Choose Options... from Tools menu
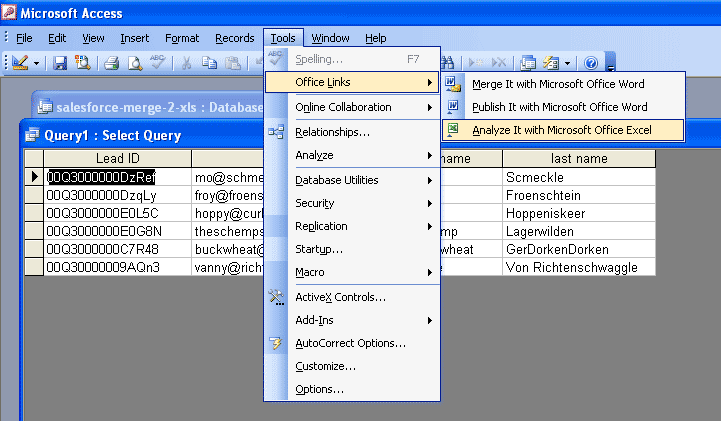This screenshot has height=421, width=721. [352, 389]
